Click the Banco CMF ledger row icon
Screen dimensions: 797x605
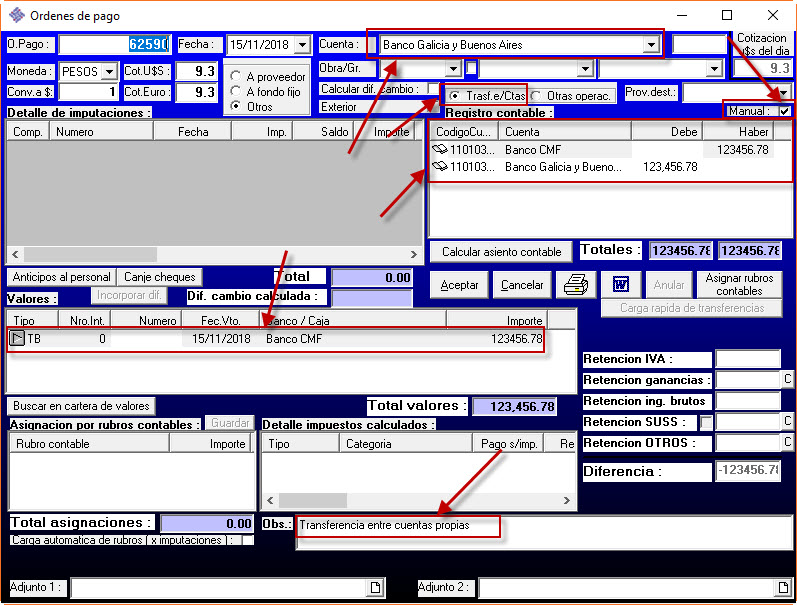(x=439, y=150)
